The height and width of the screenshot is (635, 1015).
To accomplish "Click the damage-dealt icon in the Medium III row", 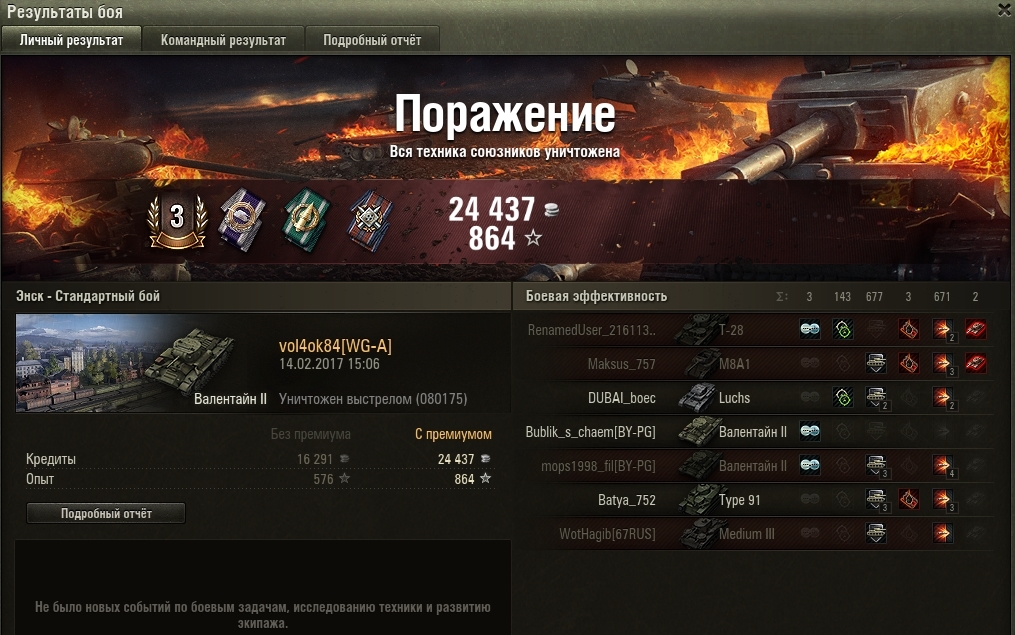I will click(942, 533).
